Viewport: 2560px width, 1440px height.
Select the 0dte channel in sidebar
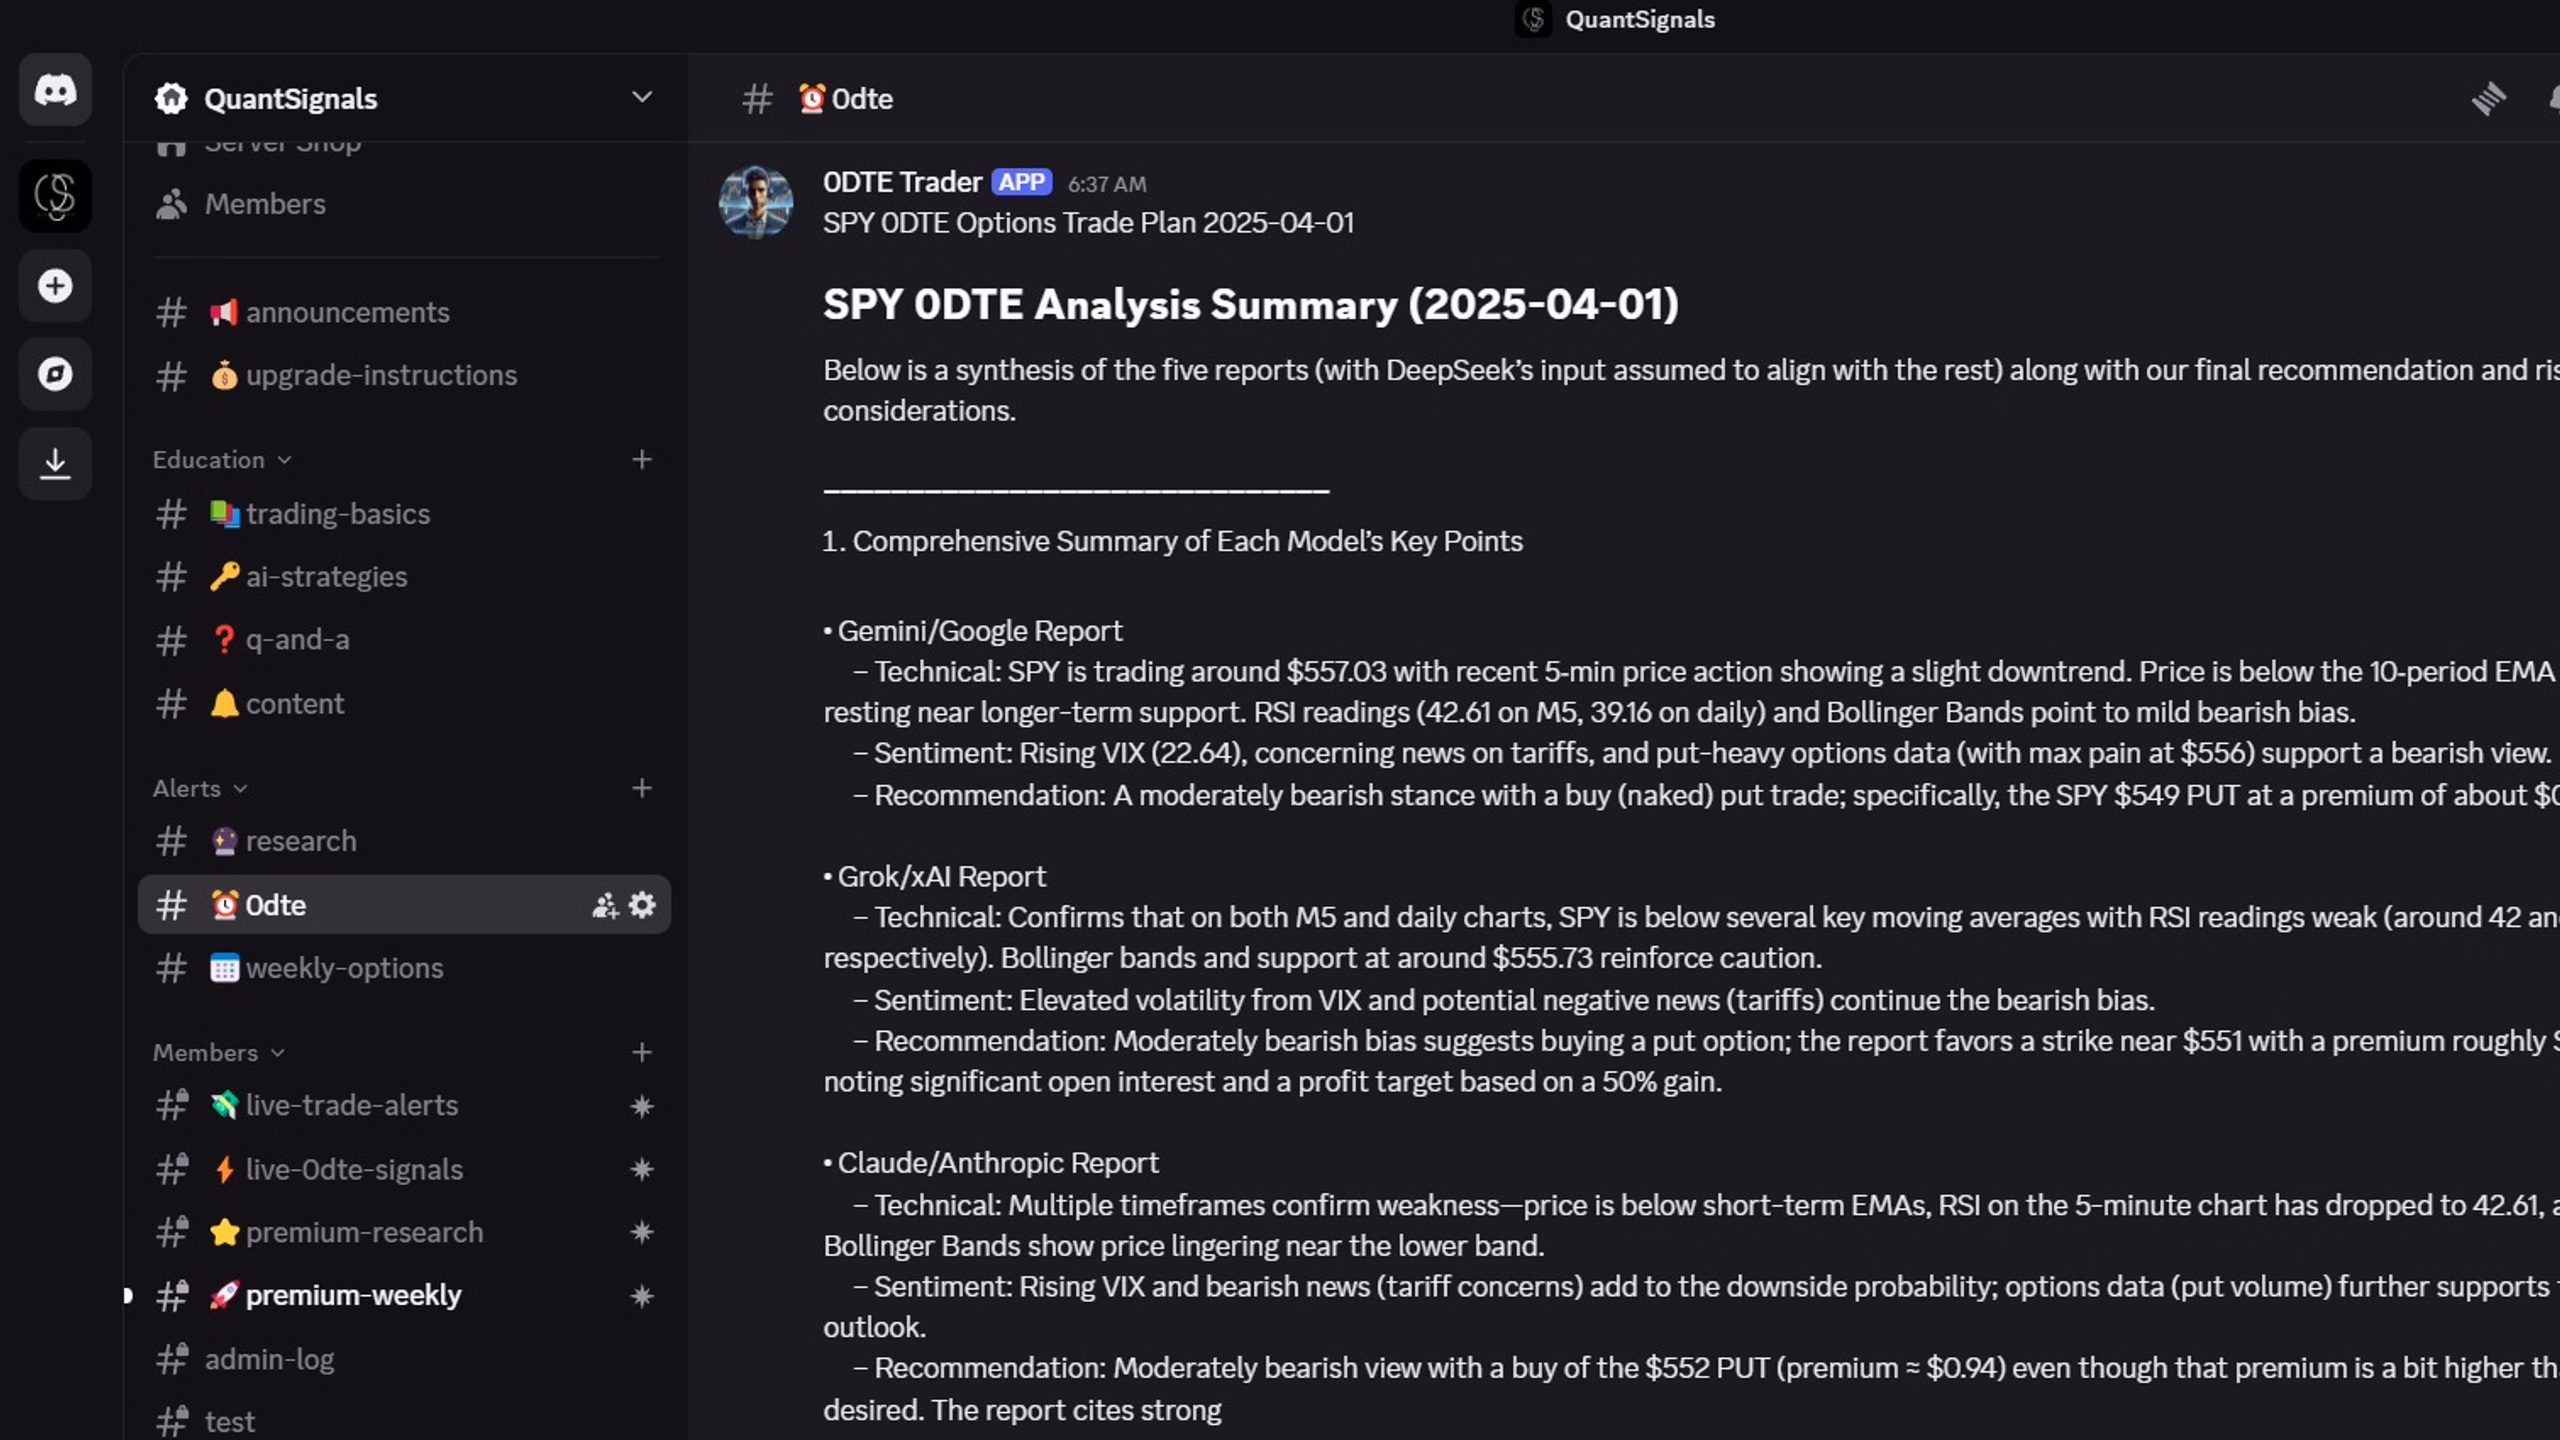pos(404,905)
